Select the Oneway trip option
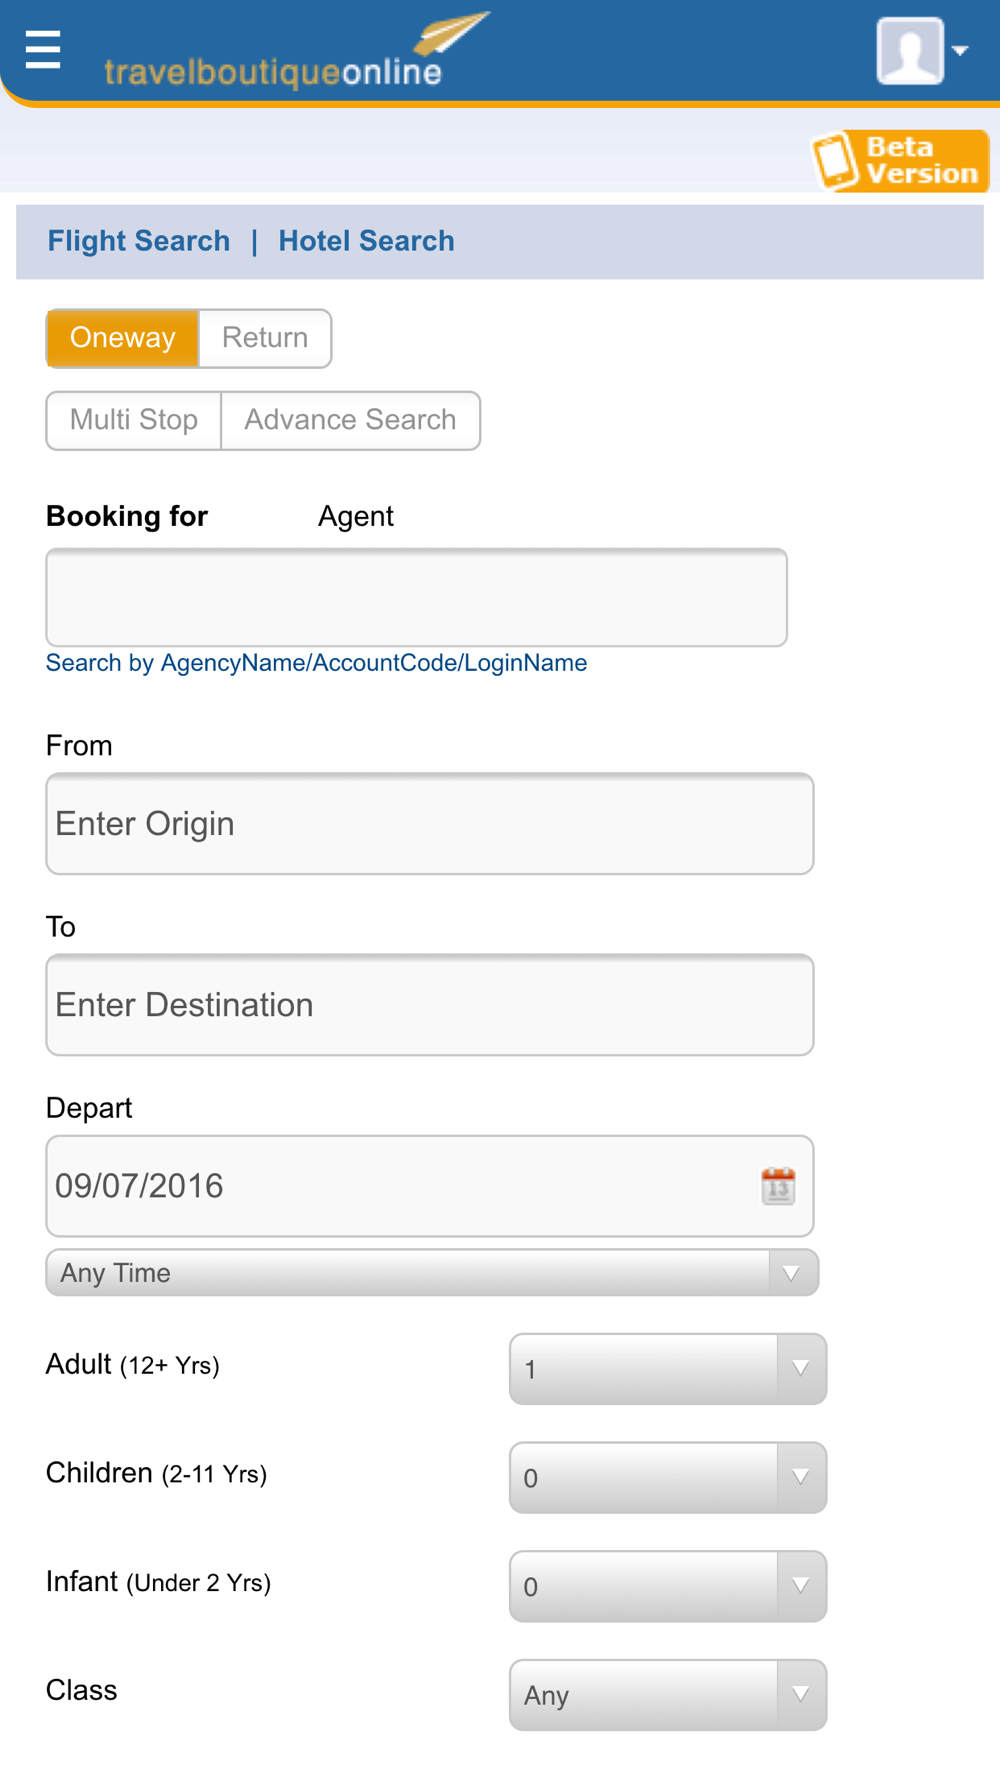 click(x=122, y=338)
